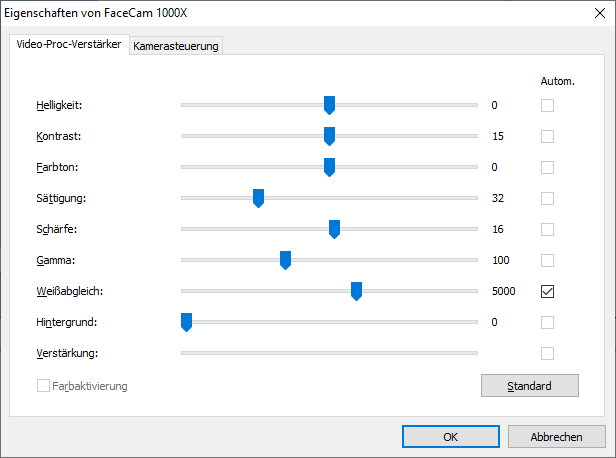The width and height of the screenshot is (616, 458).
Task: Enable the Farbaktivierung checkbox
Action: pos(43,385)
